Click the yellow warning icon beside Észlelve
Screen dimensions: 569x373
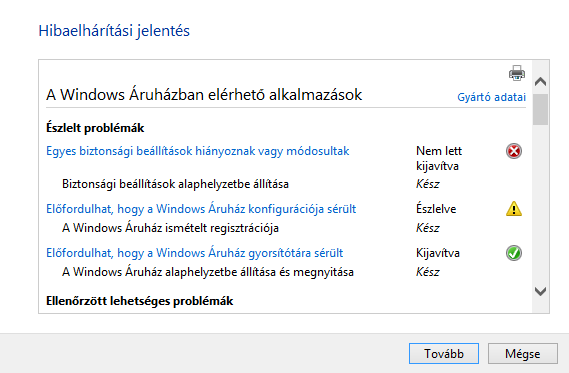[514, 209]
